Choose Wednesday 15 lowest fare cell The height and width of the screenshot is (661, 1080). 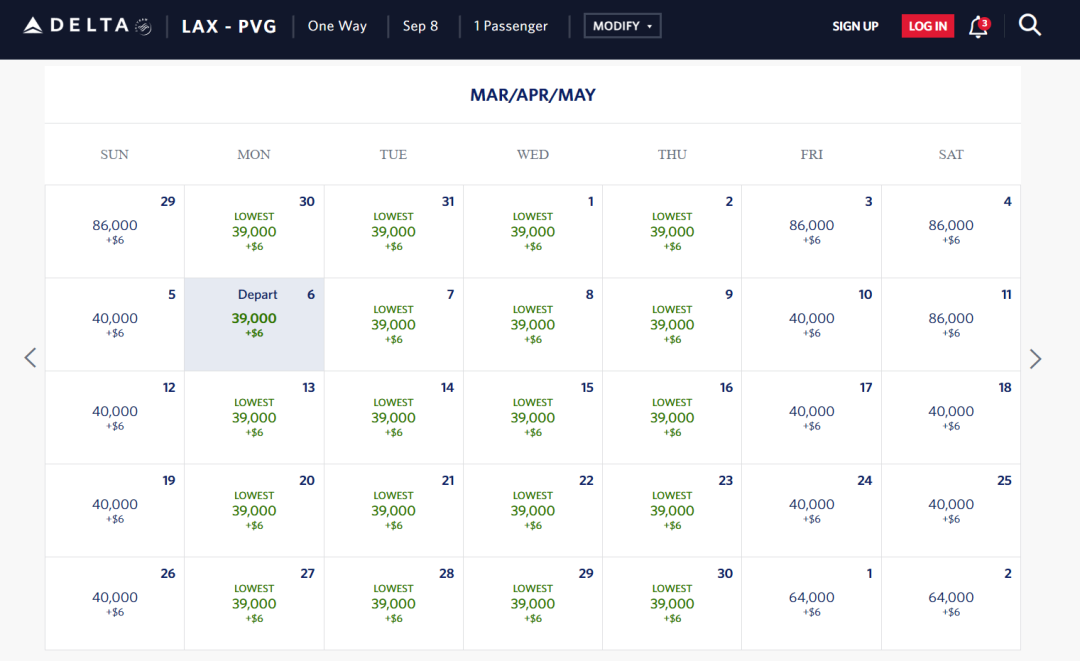pos(533,418)
